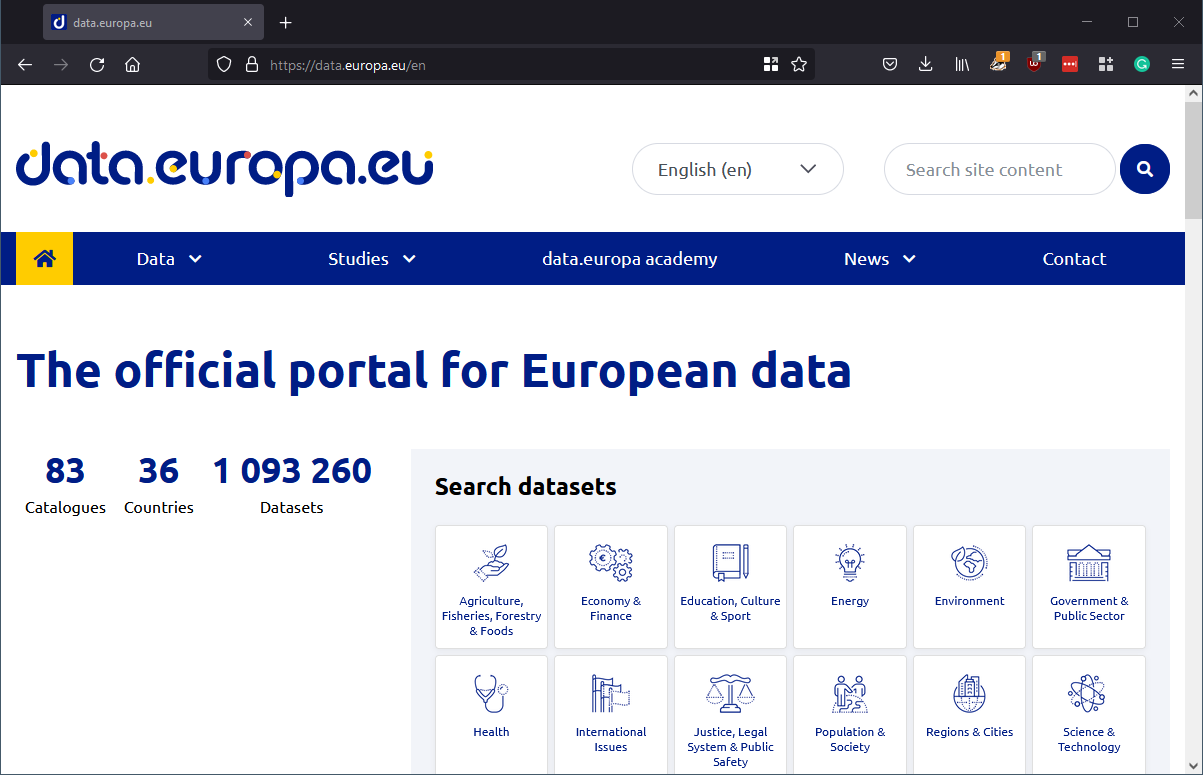Image resolution: width=1203 pixels, height=775 pixels.
Task: Click the Search site content input field
Action: coord(998,169)
